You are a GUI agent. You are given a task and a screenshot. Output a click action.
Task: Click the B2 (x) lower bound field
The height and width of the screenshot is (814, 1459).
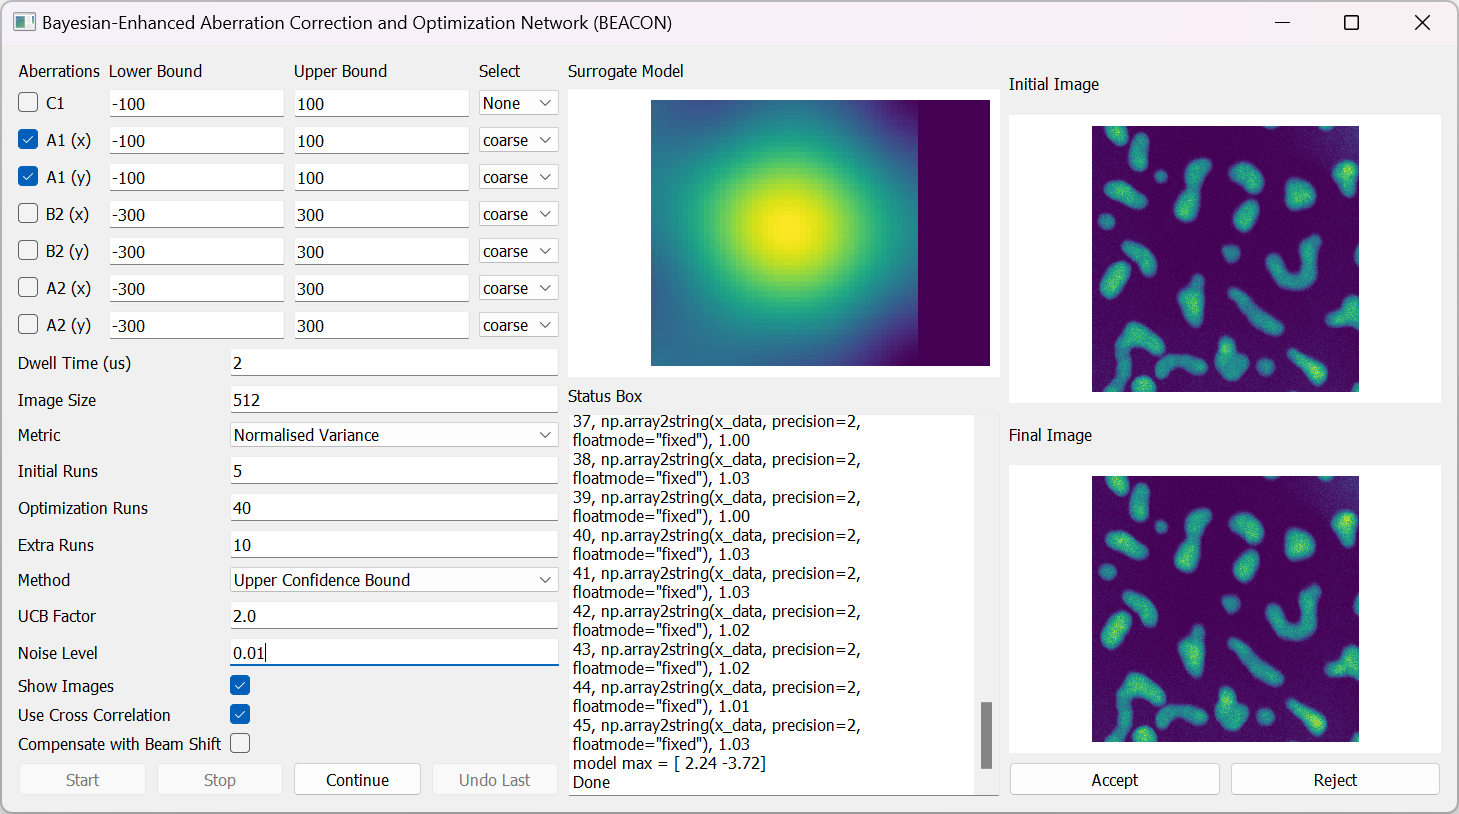(x=196, y=214)
